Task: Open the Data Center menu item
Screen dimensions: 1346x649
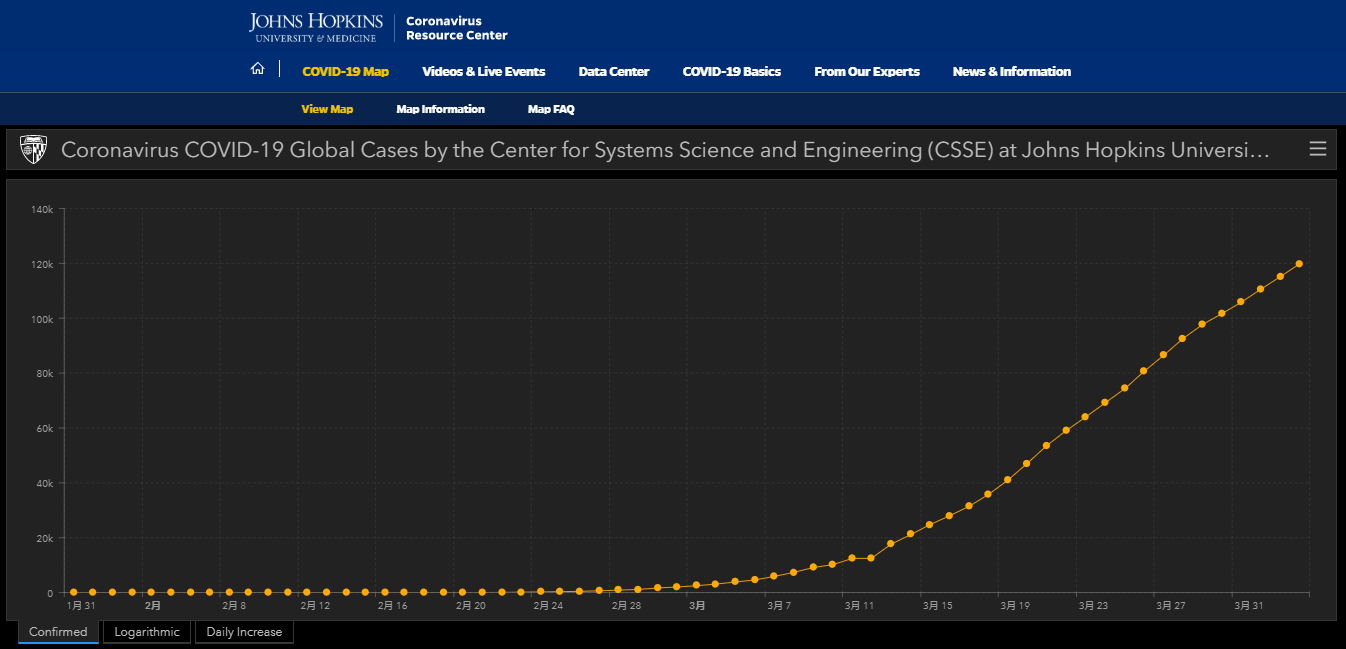Action: click(x=614, y=71)
